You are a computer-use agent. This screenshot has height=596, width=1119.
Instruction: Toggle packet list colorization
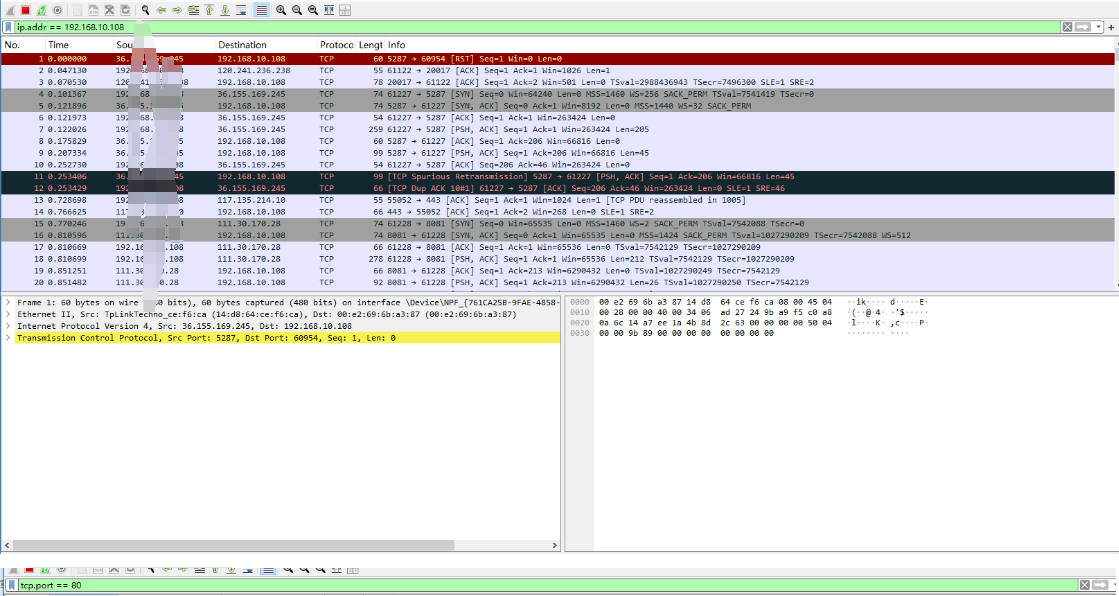[262, 10]
